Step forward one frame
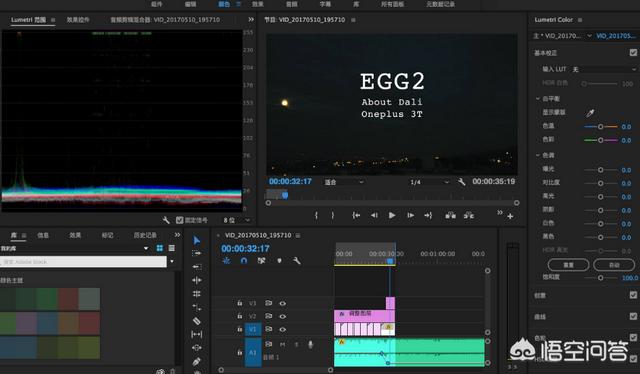The width and height of the screenshot is (640, 374). pos(410,215)
